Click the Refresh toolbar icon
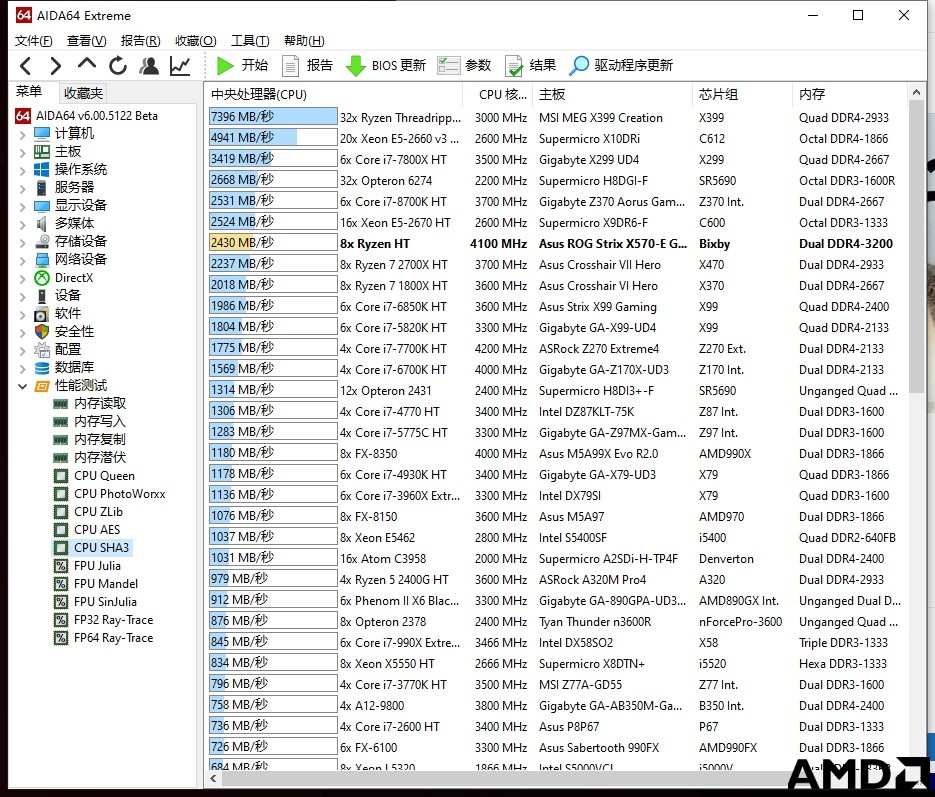The height and width of the screenshot is (797, 935). (x=118, y=66)
